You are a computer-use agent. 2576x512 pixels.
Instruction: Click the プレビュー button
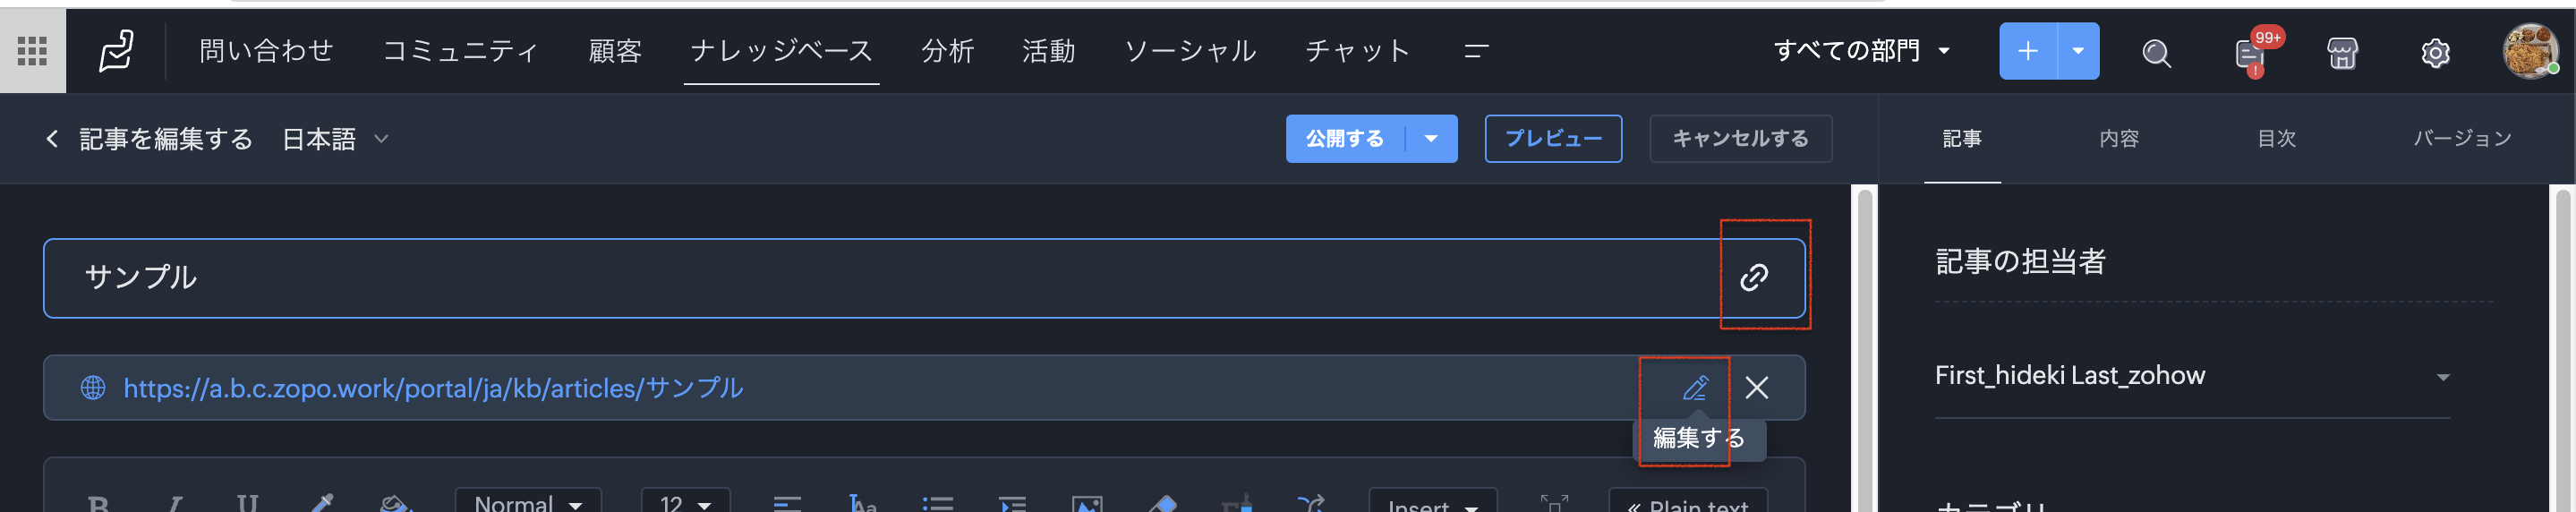coord(1552,139)
